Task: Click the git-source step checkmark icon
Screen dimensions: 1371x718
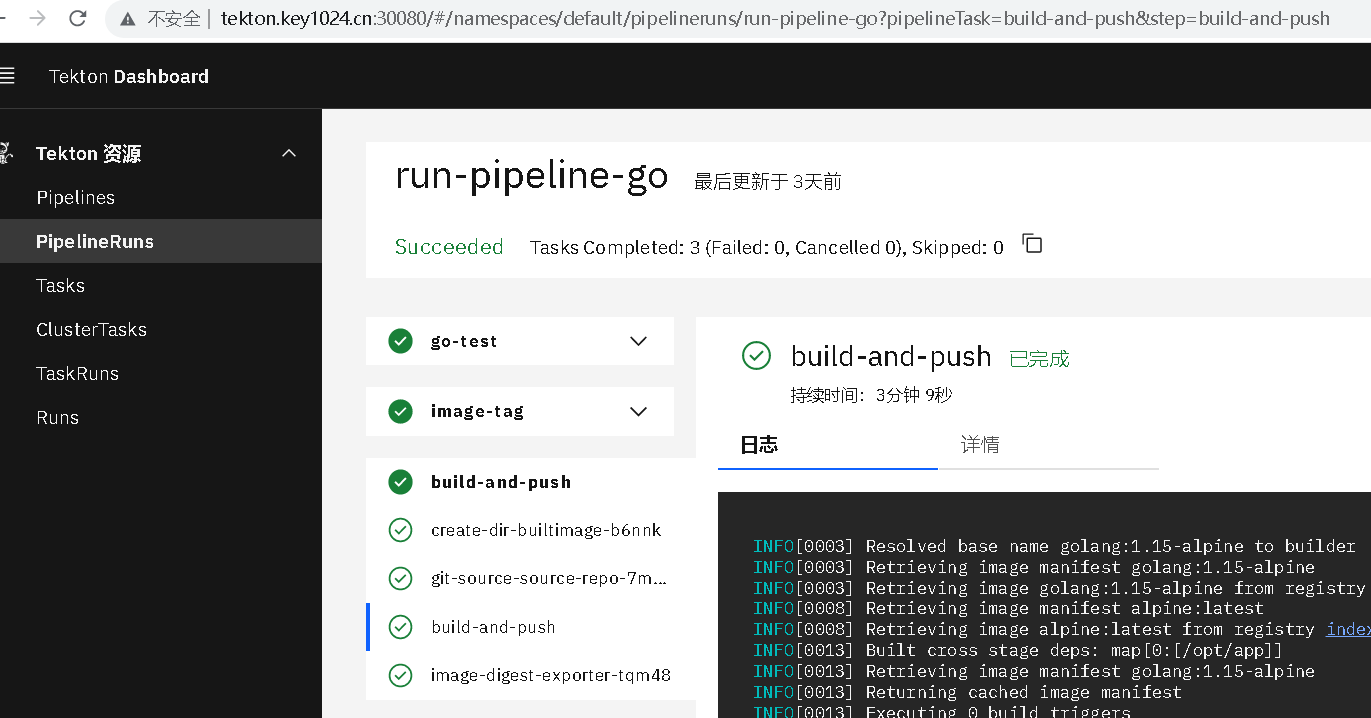Action: point(400,578)
